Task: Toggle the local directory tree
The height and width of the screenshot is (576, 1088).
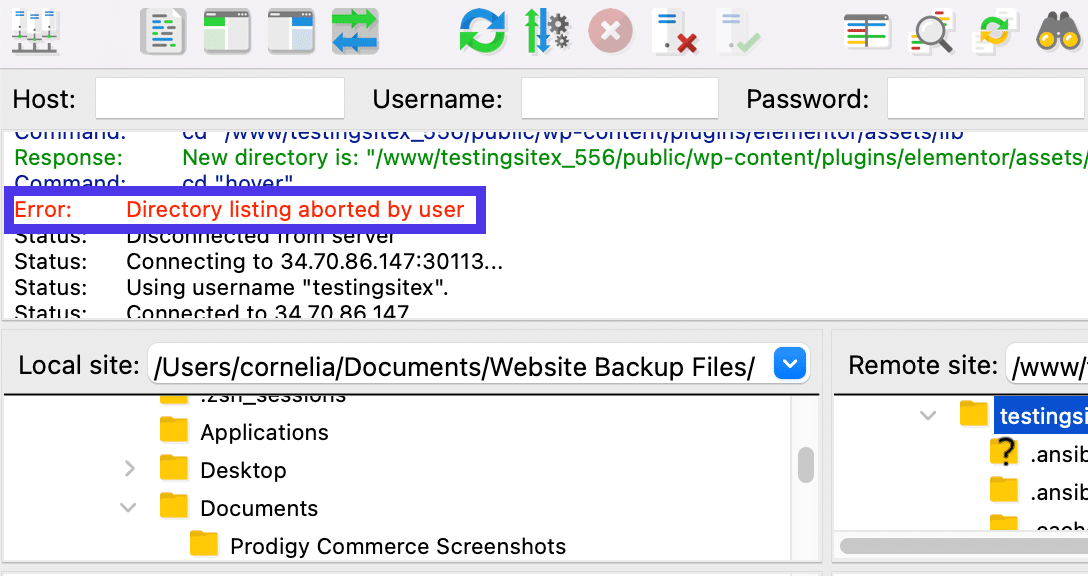Action: 227,31
